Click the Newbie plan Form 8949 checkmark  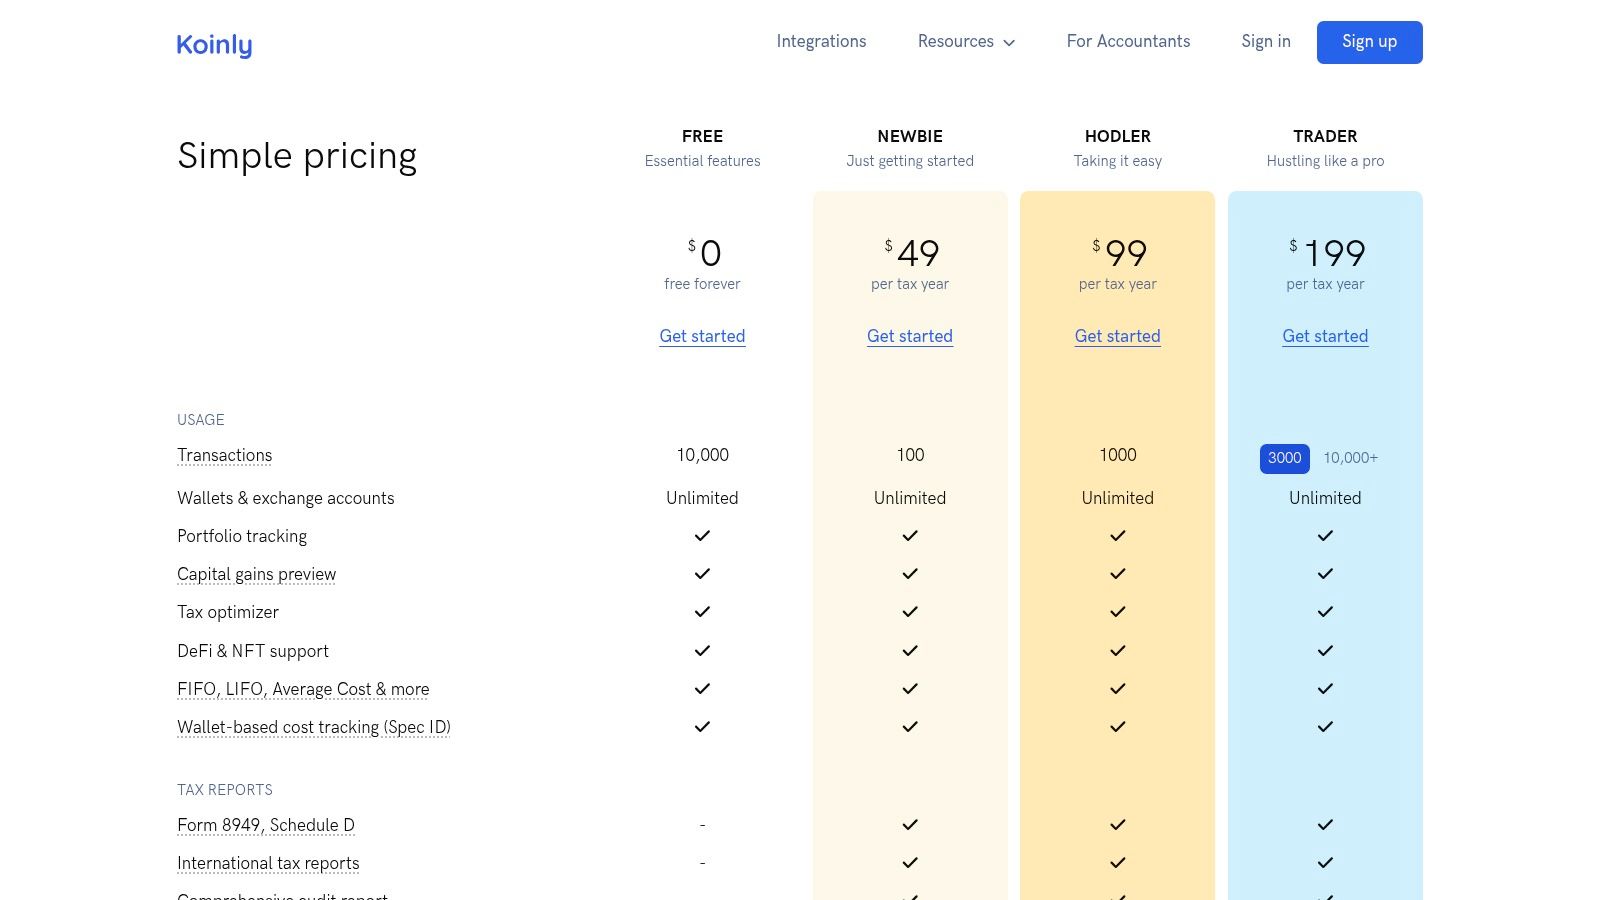910,825
